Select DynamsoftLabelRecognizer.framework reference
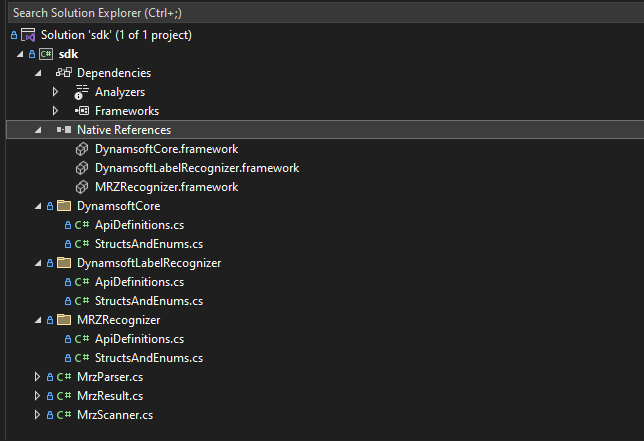Screen dimensions: 644x441 196,168
